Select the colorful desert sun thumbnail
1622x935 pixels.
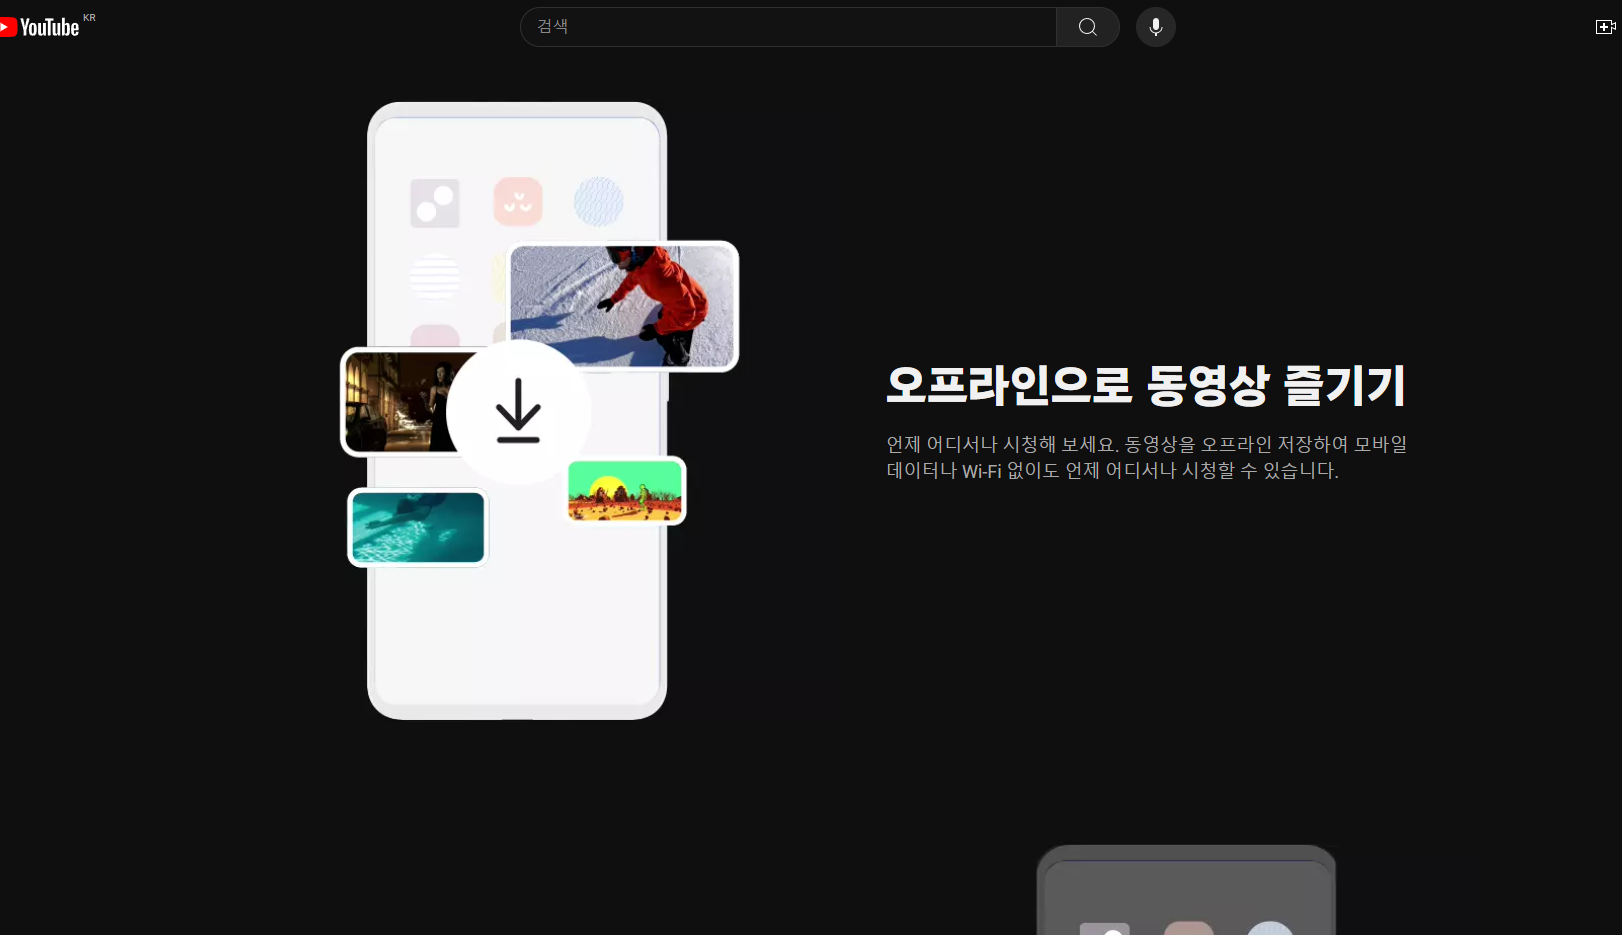625,491
